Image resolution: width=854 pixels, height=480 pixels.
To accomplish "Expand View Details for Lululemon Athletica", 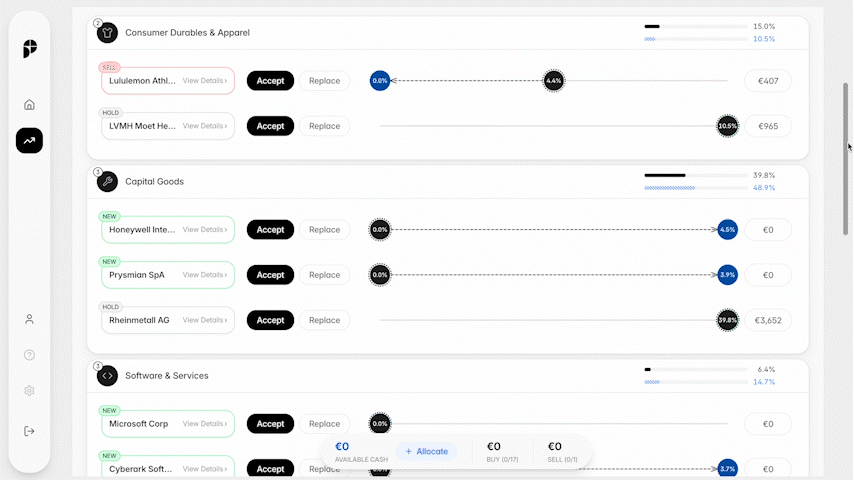I will (205, 80).
